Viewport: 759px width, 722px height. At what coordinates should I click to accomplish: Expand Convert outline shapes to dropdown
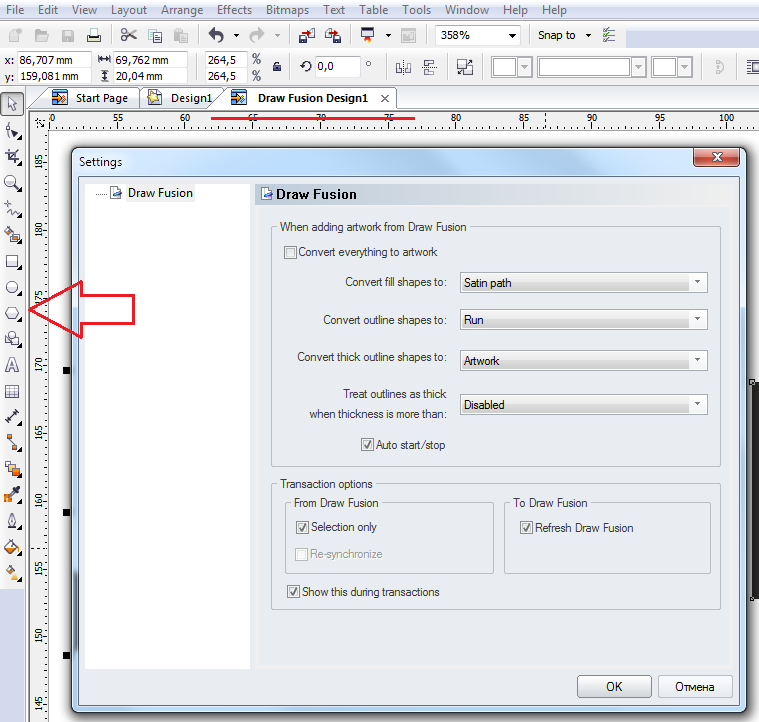[x=583, y=321]
